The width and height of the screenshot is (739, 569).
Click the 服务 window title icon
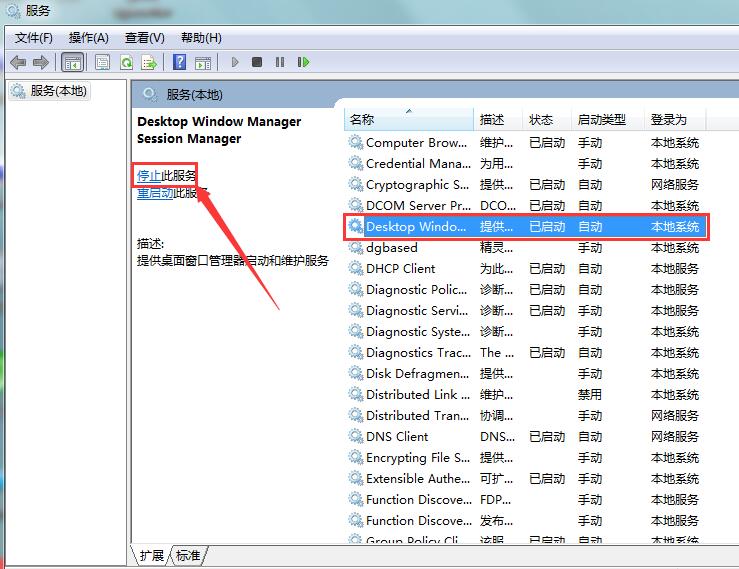pos(13,10)
